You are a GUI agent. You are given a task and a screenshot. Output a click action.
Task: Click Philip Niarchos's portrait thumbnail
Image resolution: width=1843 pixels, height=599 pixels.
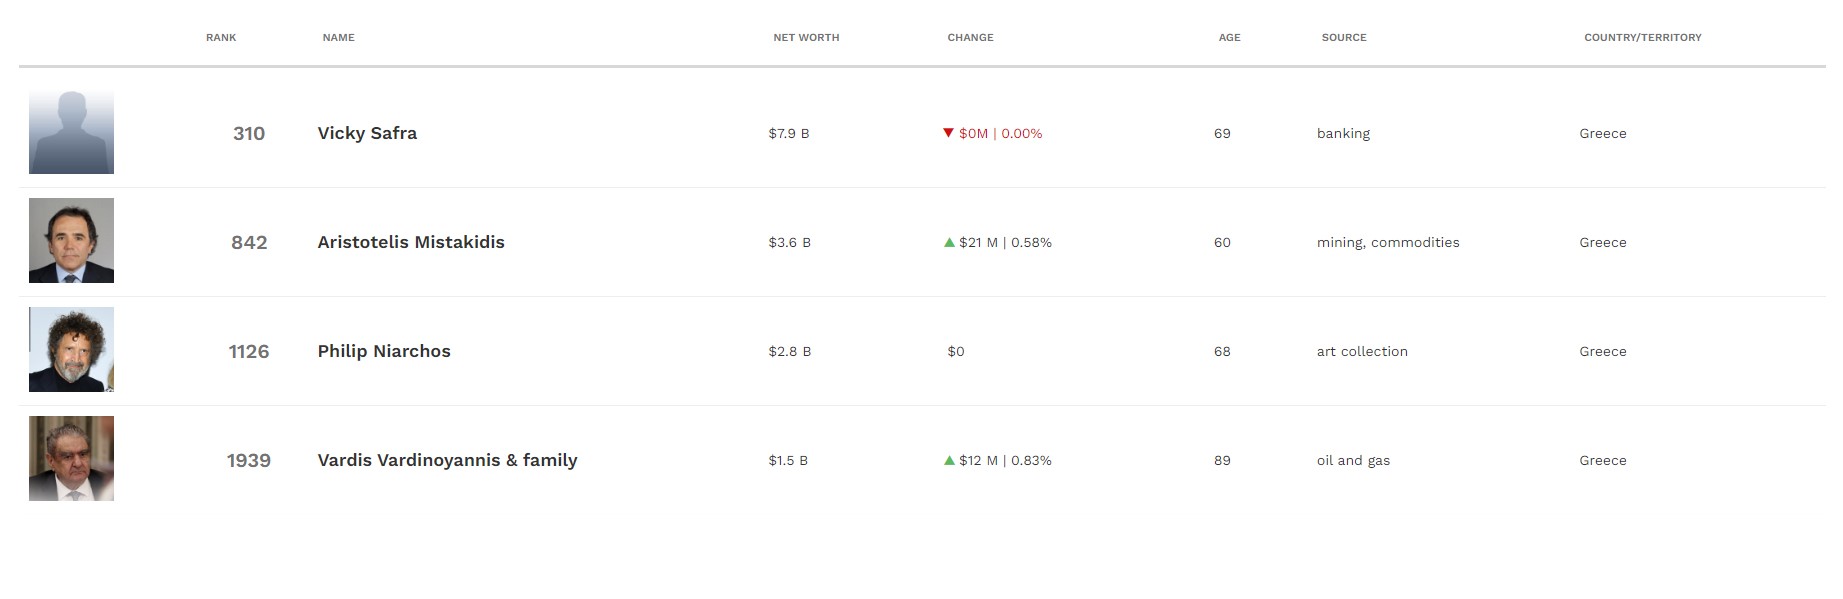(71, 350)
